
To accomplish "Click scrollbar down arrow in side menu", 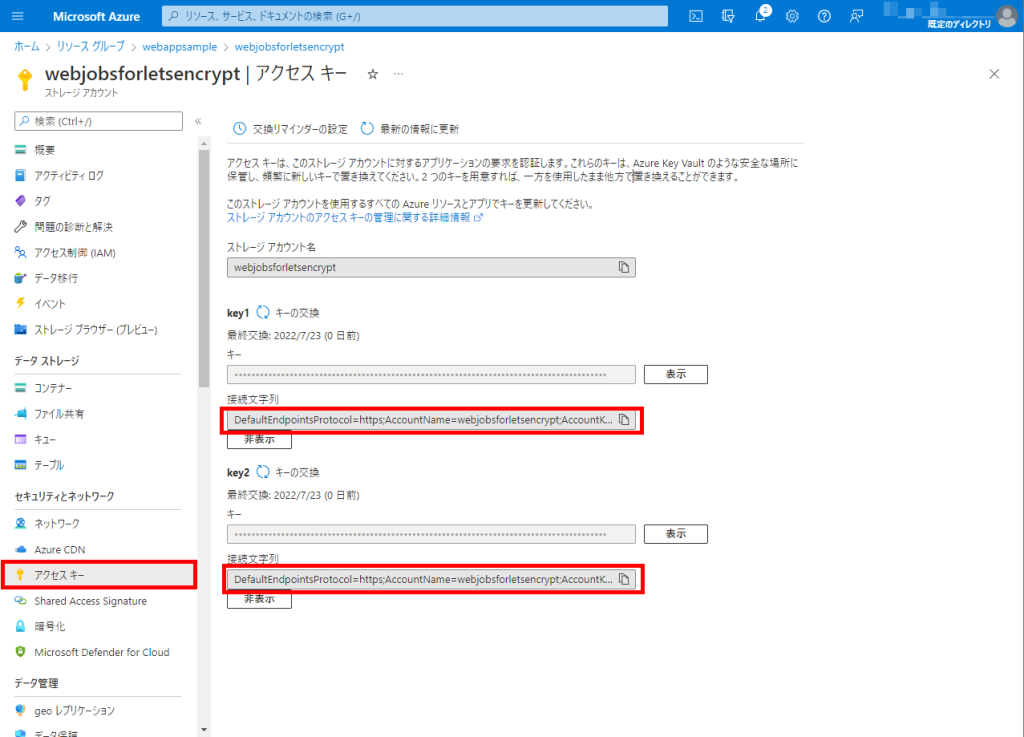I will pyautogui.click(x=204, y=730).
